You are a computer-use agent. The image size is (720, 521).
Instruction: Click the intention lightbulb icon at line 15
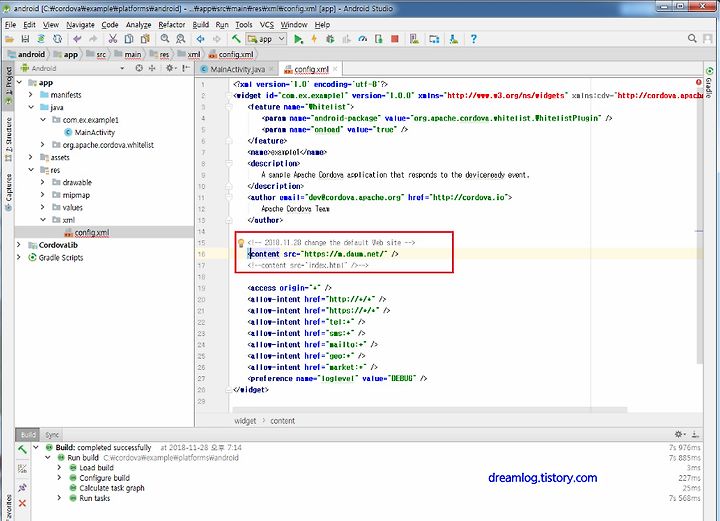pyautogui.click(x=241, y=243)
